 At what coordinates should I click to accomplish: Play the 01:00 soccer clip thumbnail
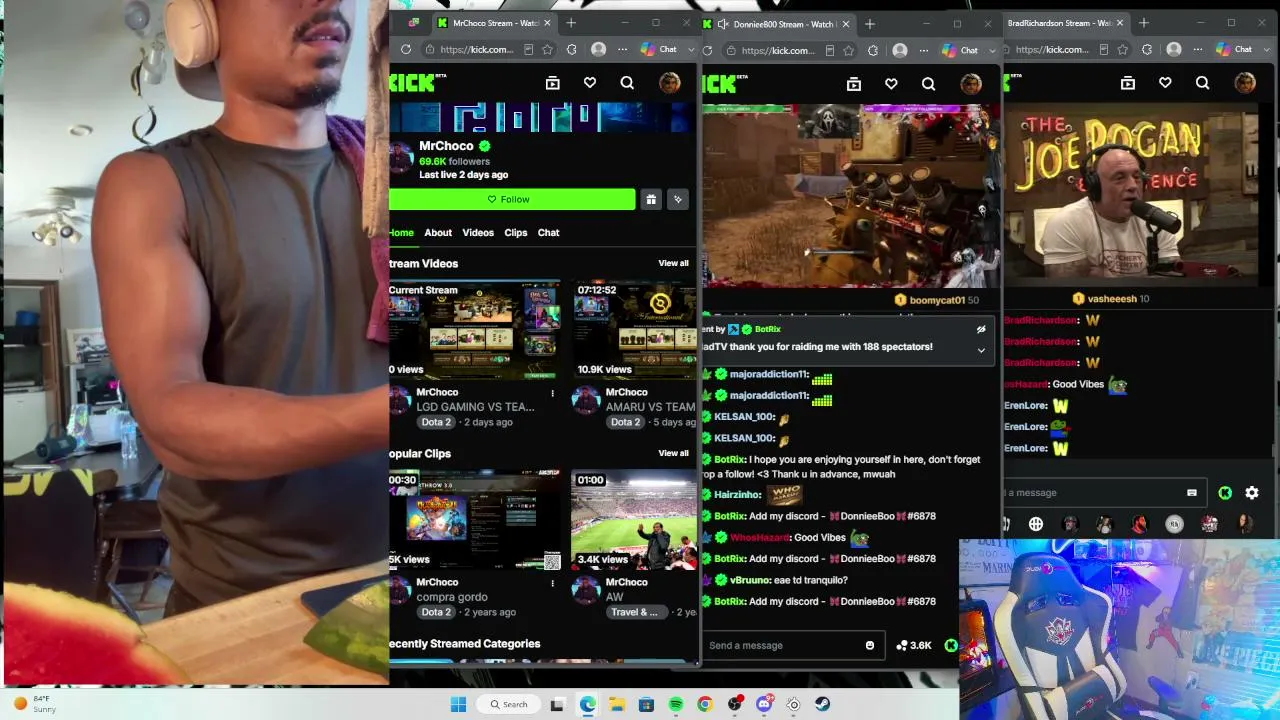(634, 520)
